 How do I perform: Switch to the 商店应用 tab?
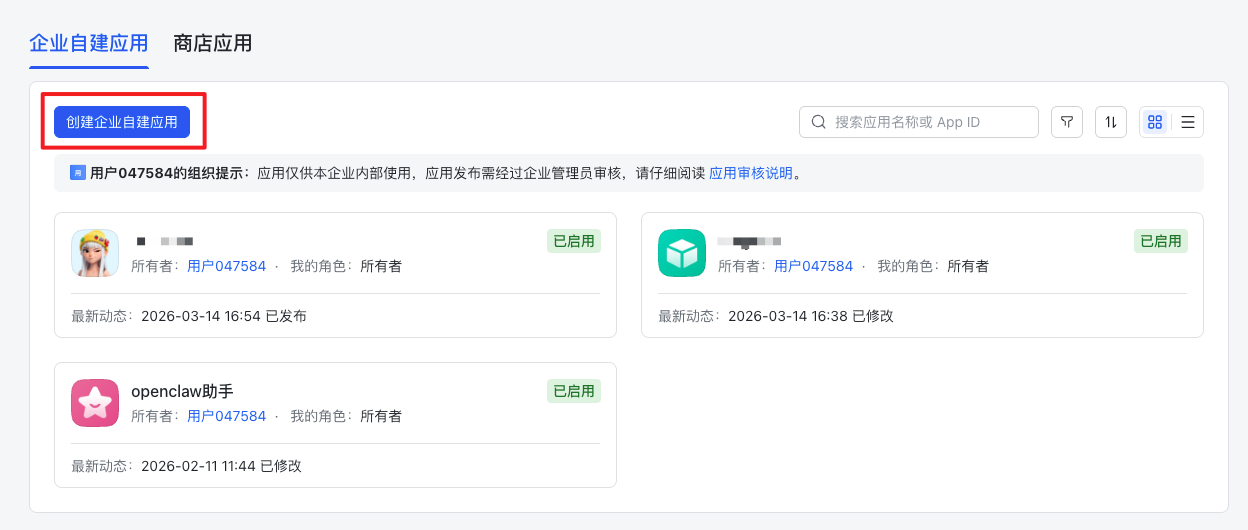(212, 43)
